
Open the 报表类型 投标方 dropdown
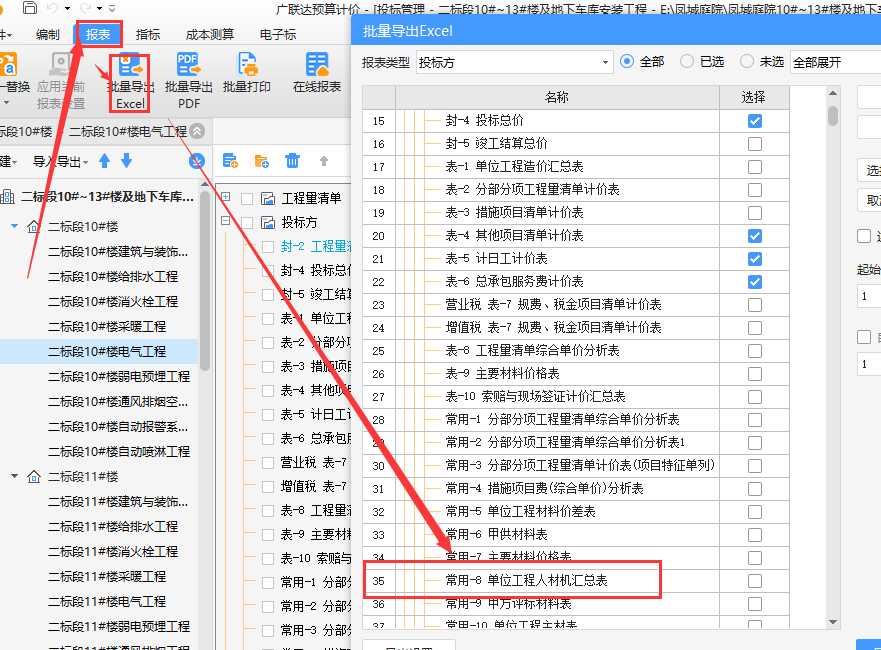[515, 62]
